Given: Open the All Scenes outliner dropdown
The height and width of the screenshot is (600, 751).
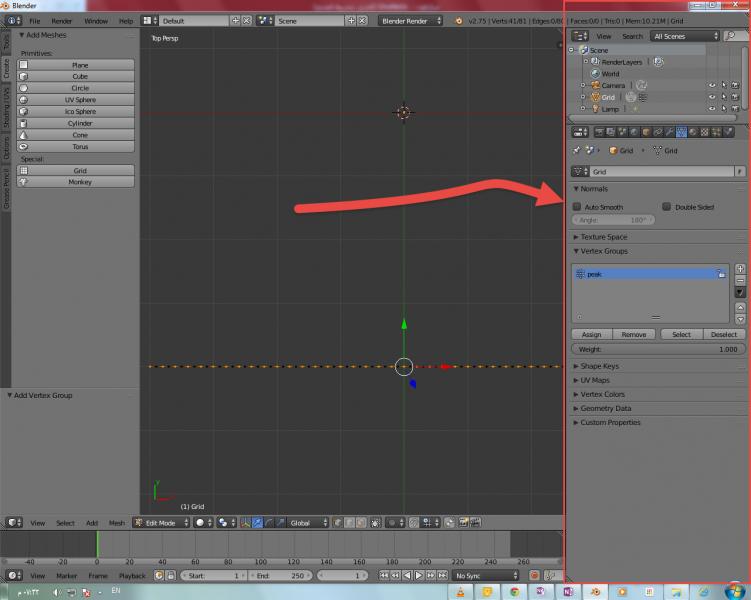Looking at the screenshot, I should coord(685,36).
